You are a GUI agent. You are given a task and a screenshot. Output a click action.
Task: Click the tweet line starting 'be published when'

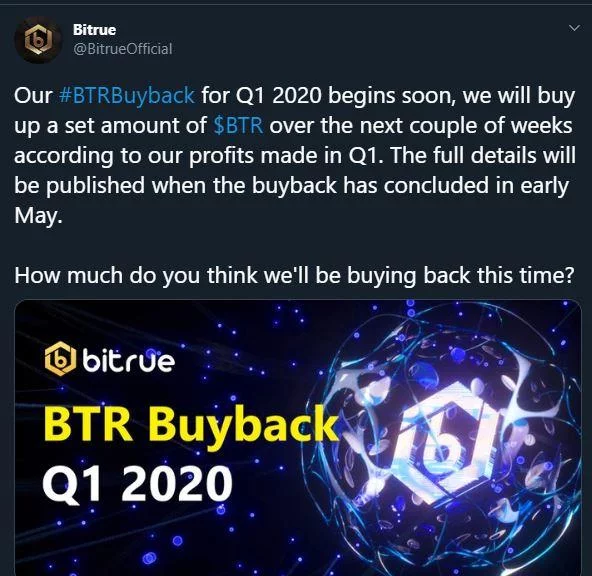[x=291, y=186]
